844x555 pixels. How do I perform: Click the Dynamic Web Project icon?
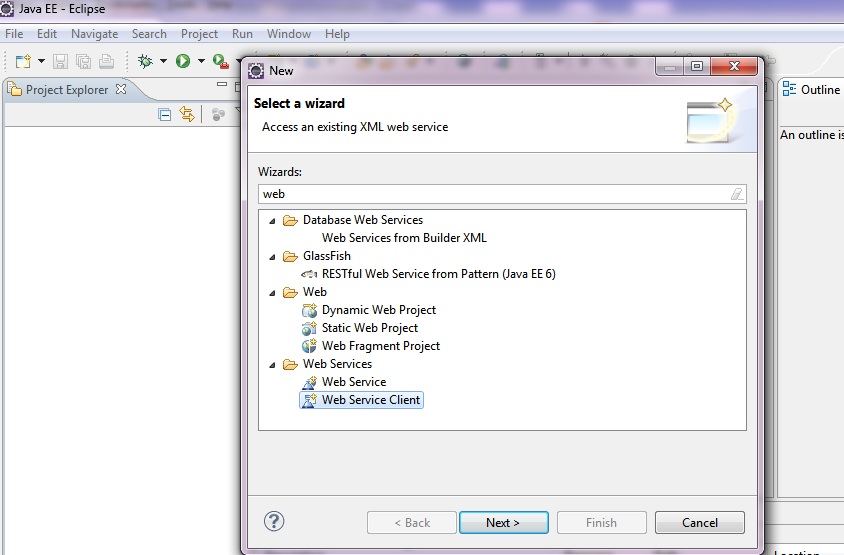click(x=310, y=310)
